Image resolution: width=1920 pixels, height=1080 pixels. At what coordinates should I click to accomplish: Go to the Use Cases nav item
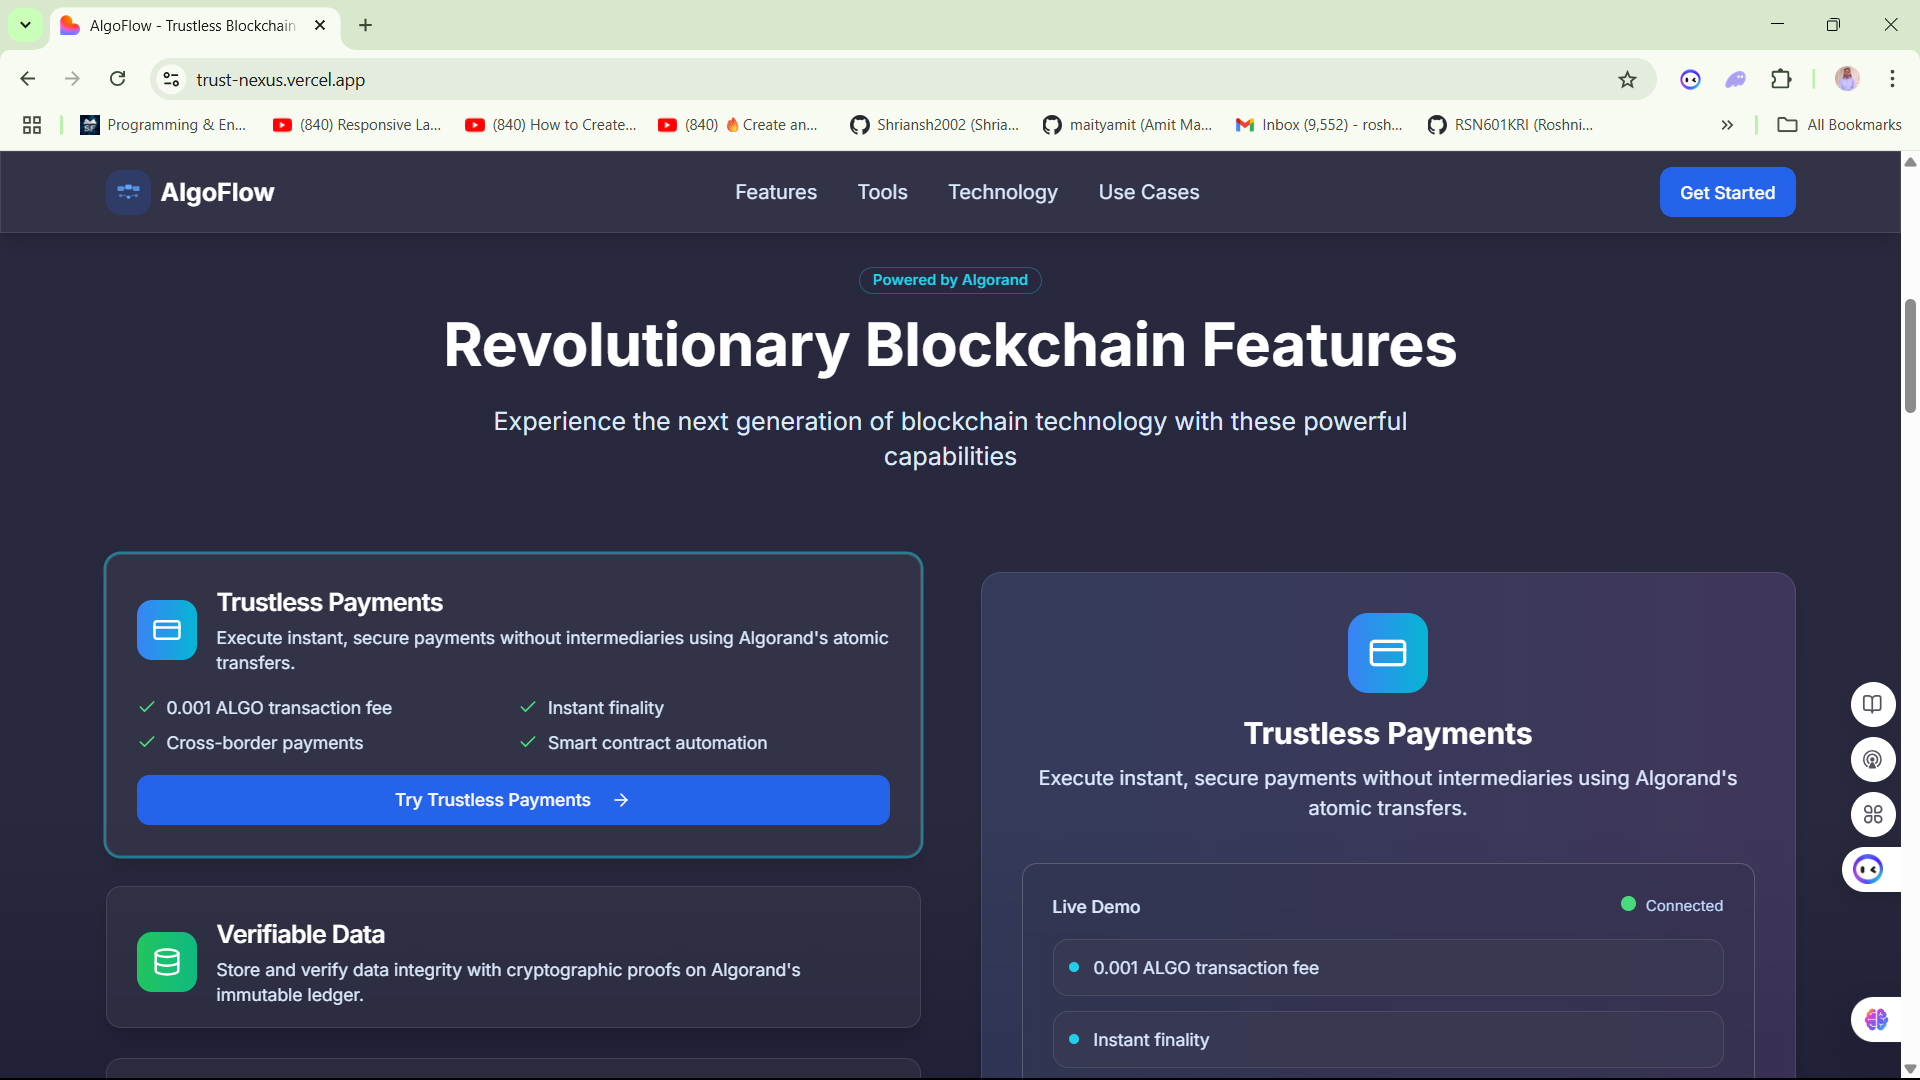coord(1148,192)
